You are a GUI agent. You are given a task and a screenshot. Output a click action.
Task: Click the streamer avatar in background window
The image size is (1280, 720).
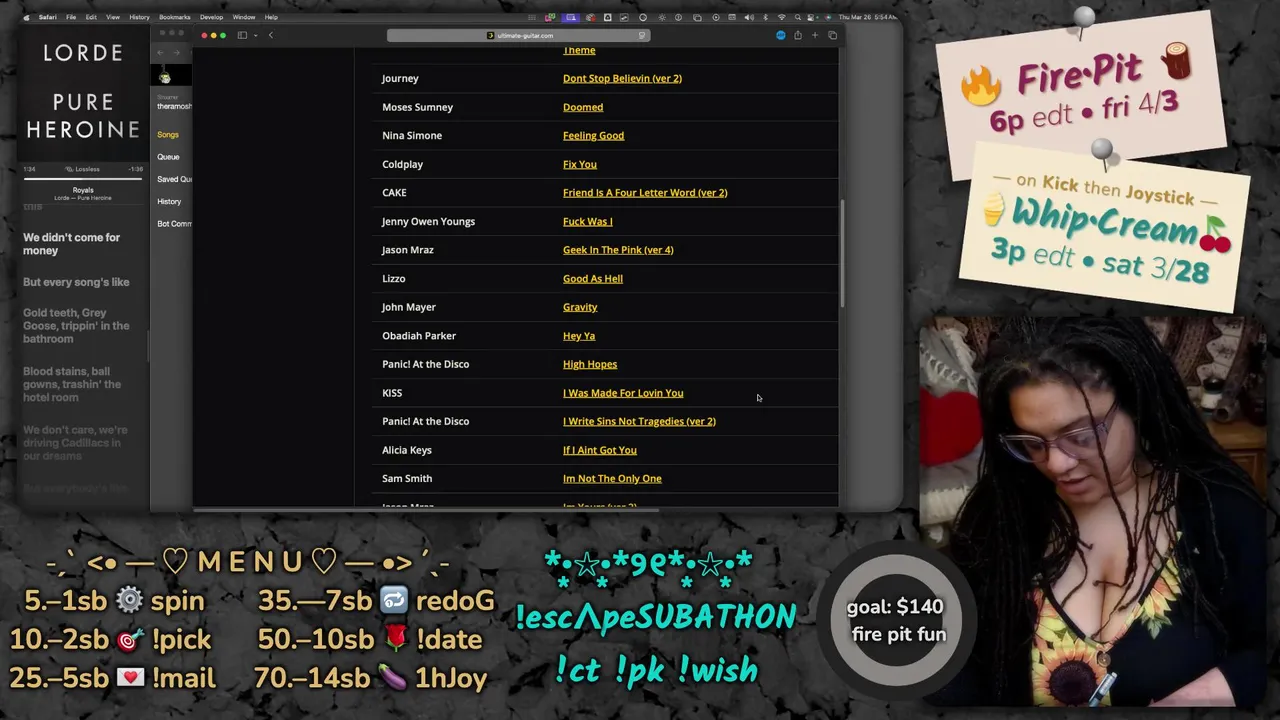click(165, 77)
